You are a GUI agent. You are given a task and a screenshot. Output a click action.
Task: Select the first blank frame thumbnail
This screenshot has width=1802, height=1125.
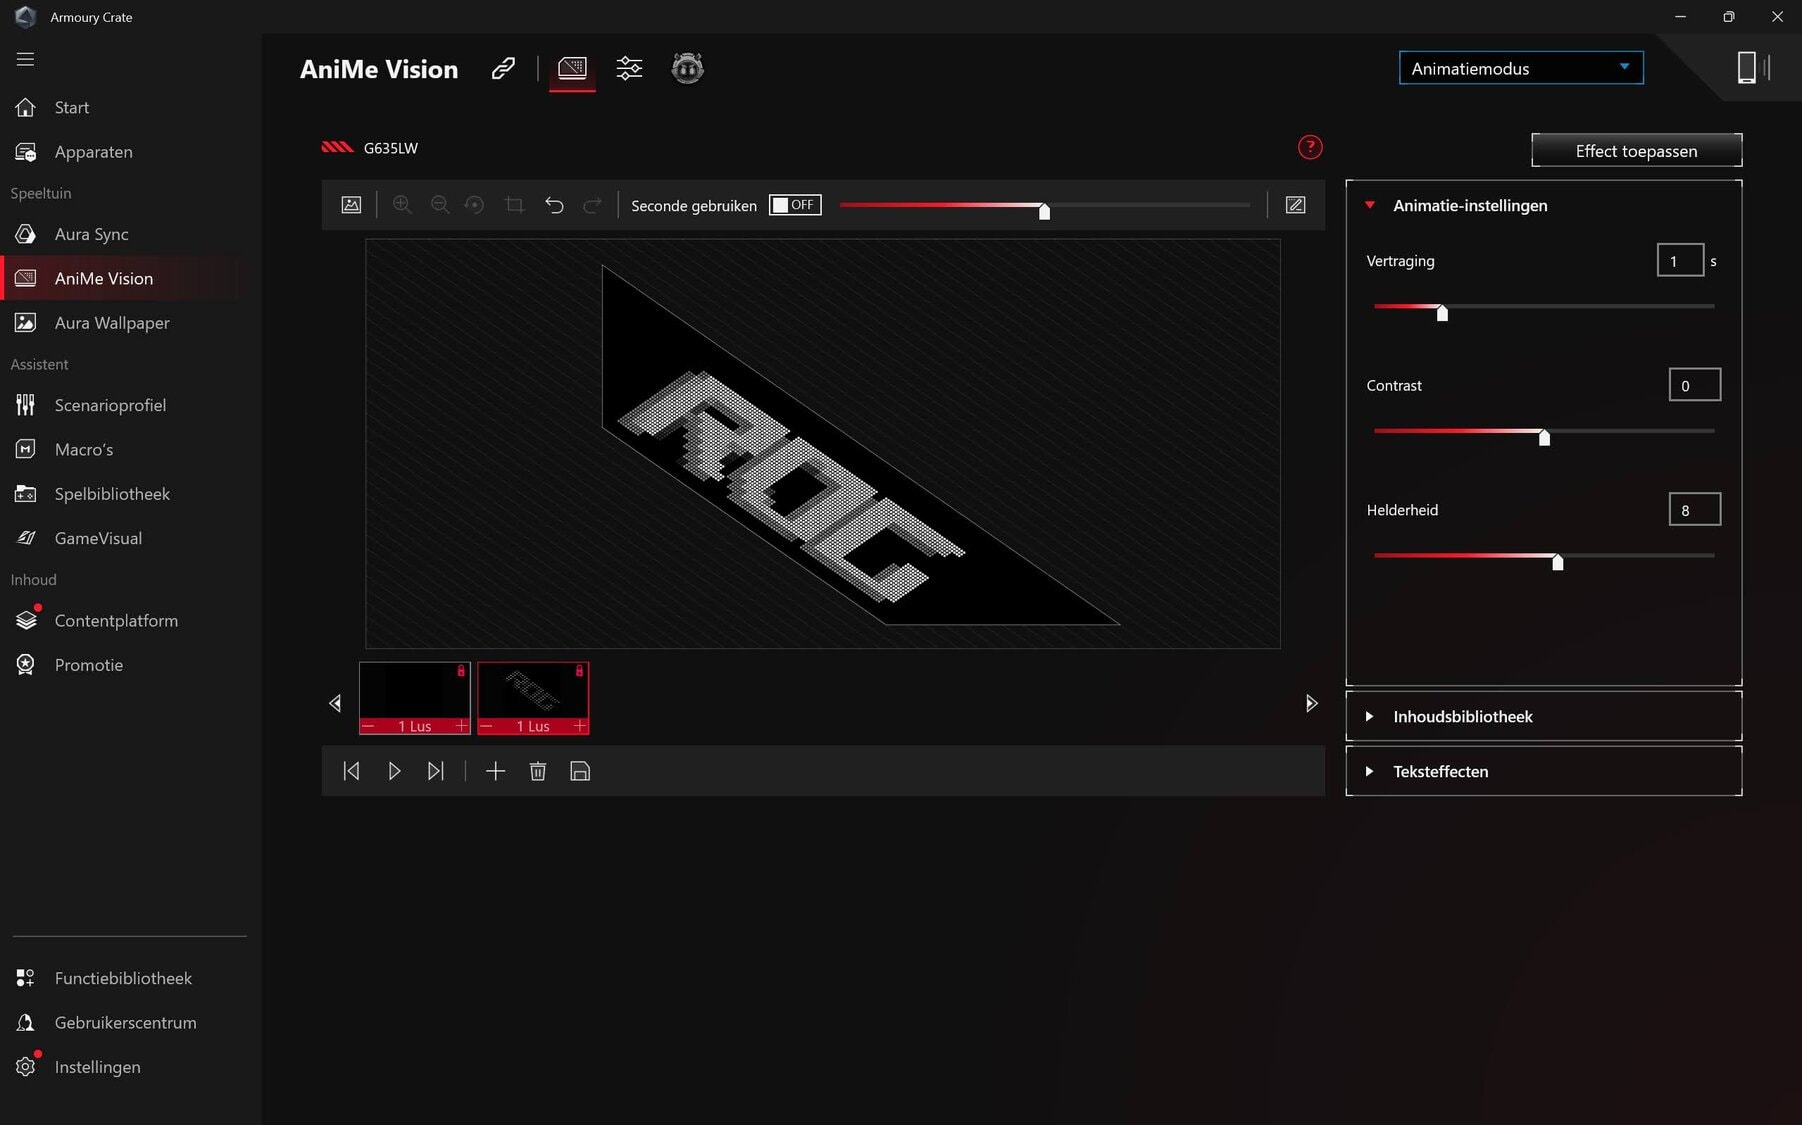pyautogui.click(x=414, y=690)
